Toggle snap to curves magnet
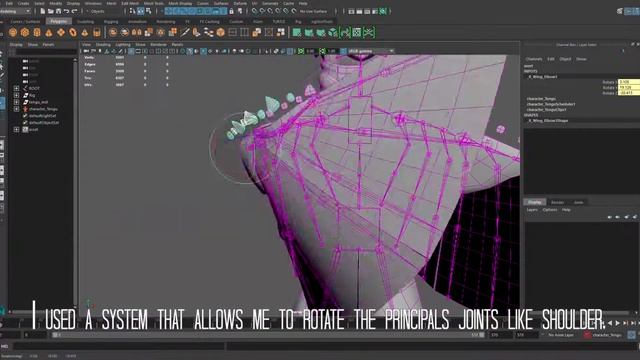Image resolution: width=640 pixels, height=360 pixels. tap(262, 11)
